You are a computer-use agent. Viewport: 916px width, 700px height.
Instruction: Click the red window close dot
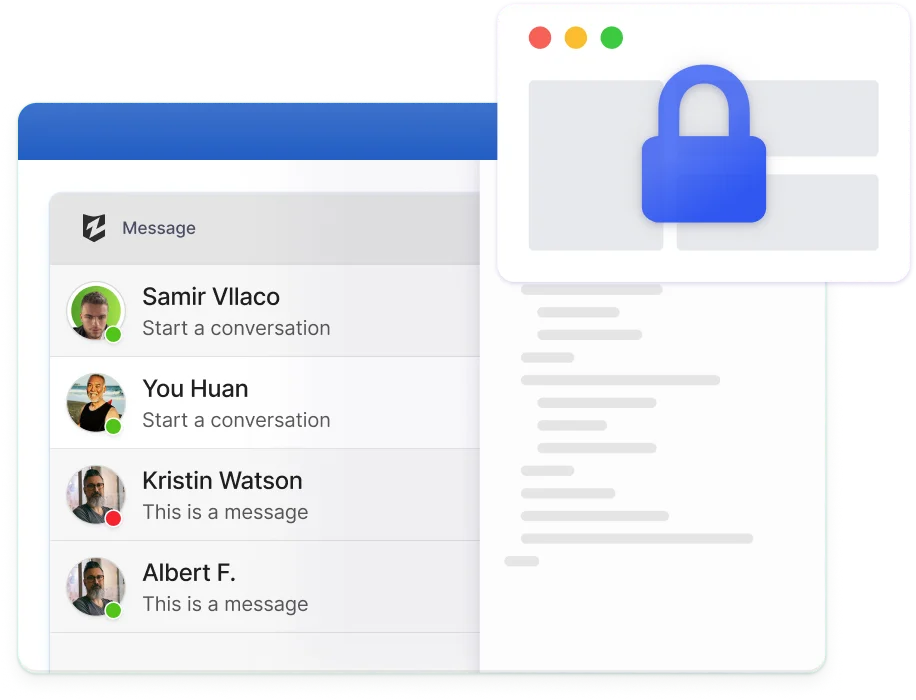tap(540, 38)
